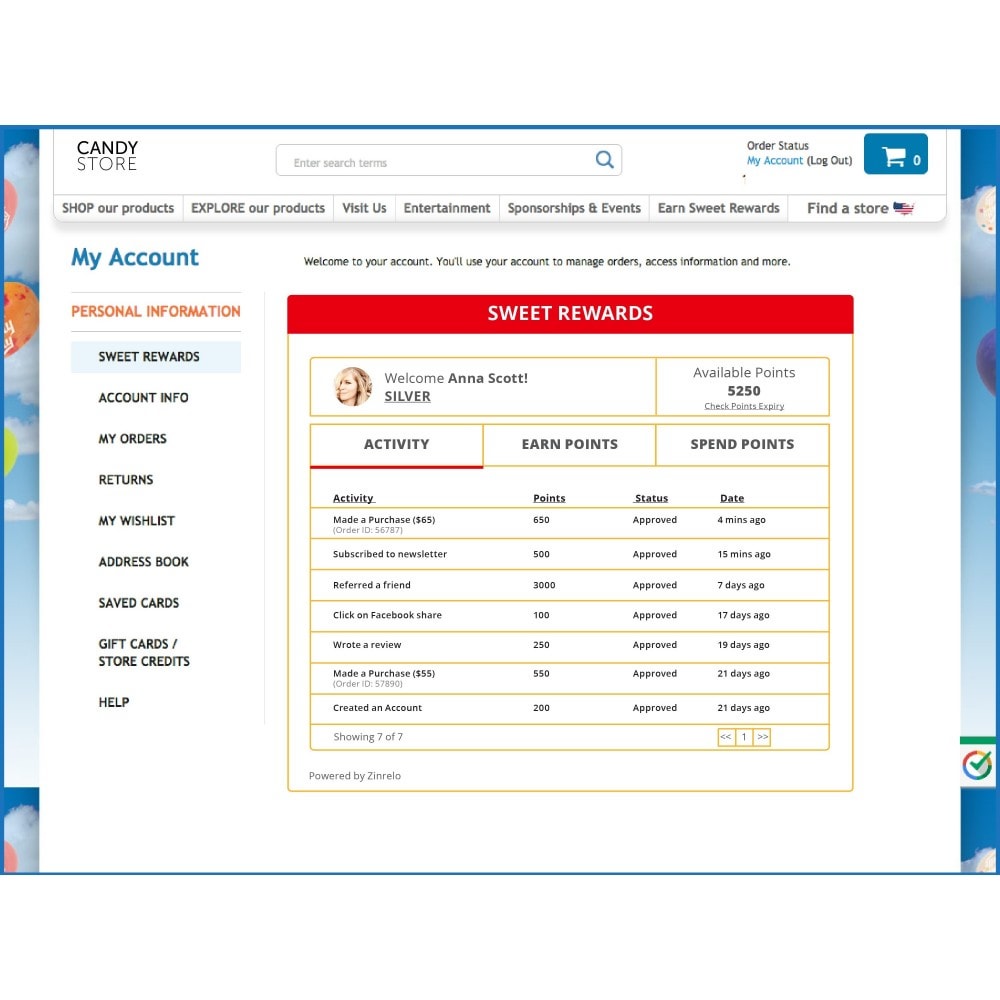The image size is (1000, 1000).
Task: Sort by Date column header
Action: pyautogui.click(x=732, y=498)
